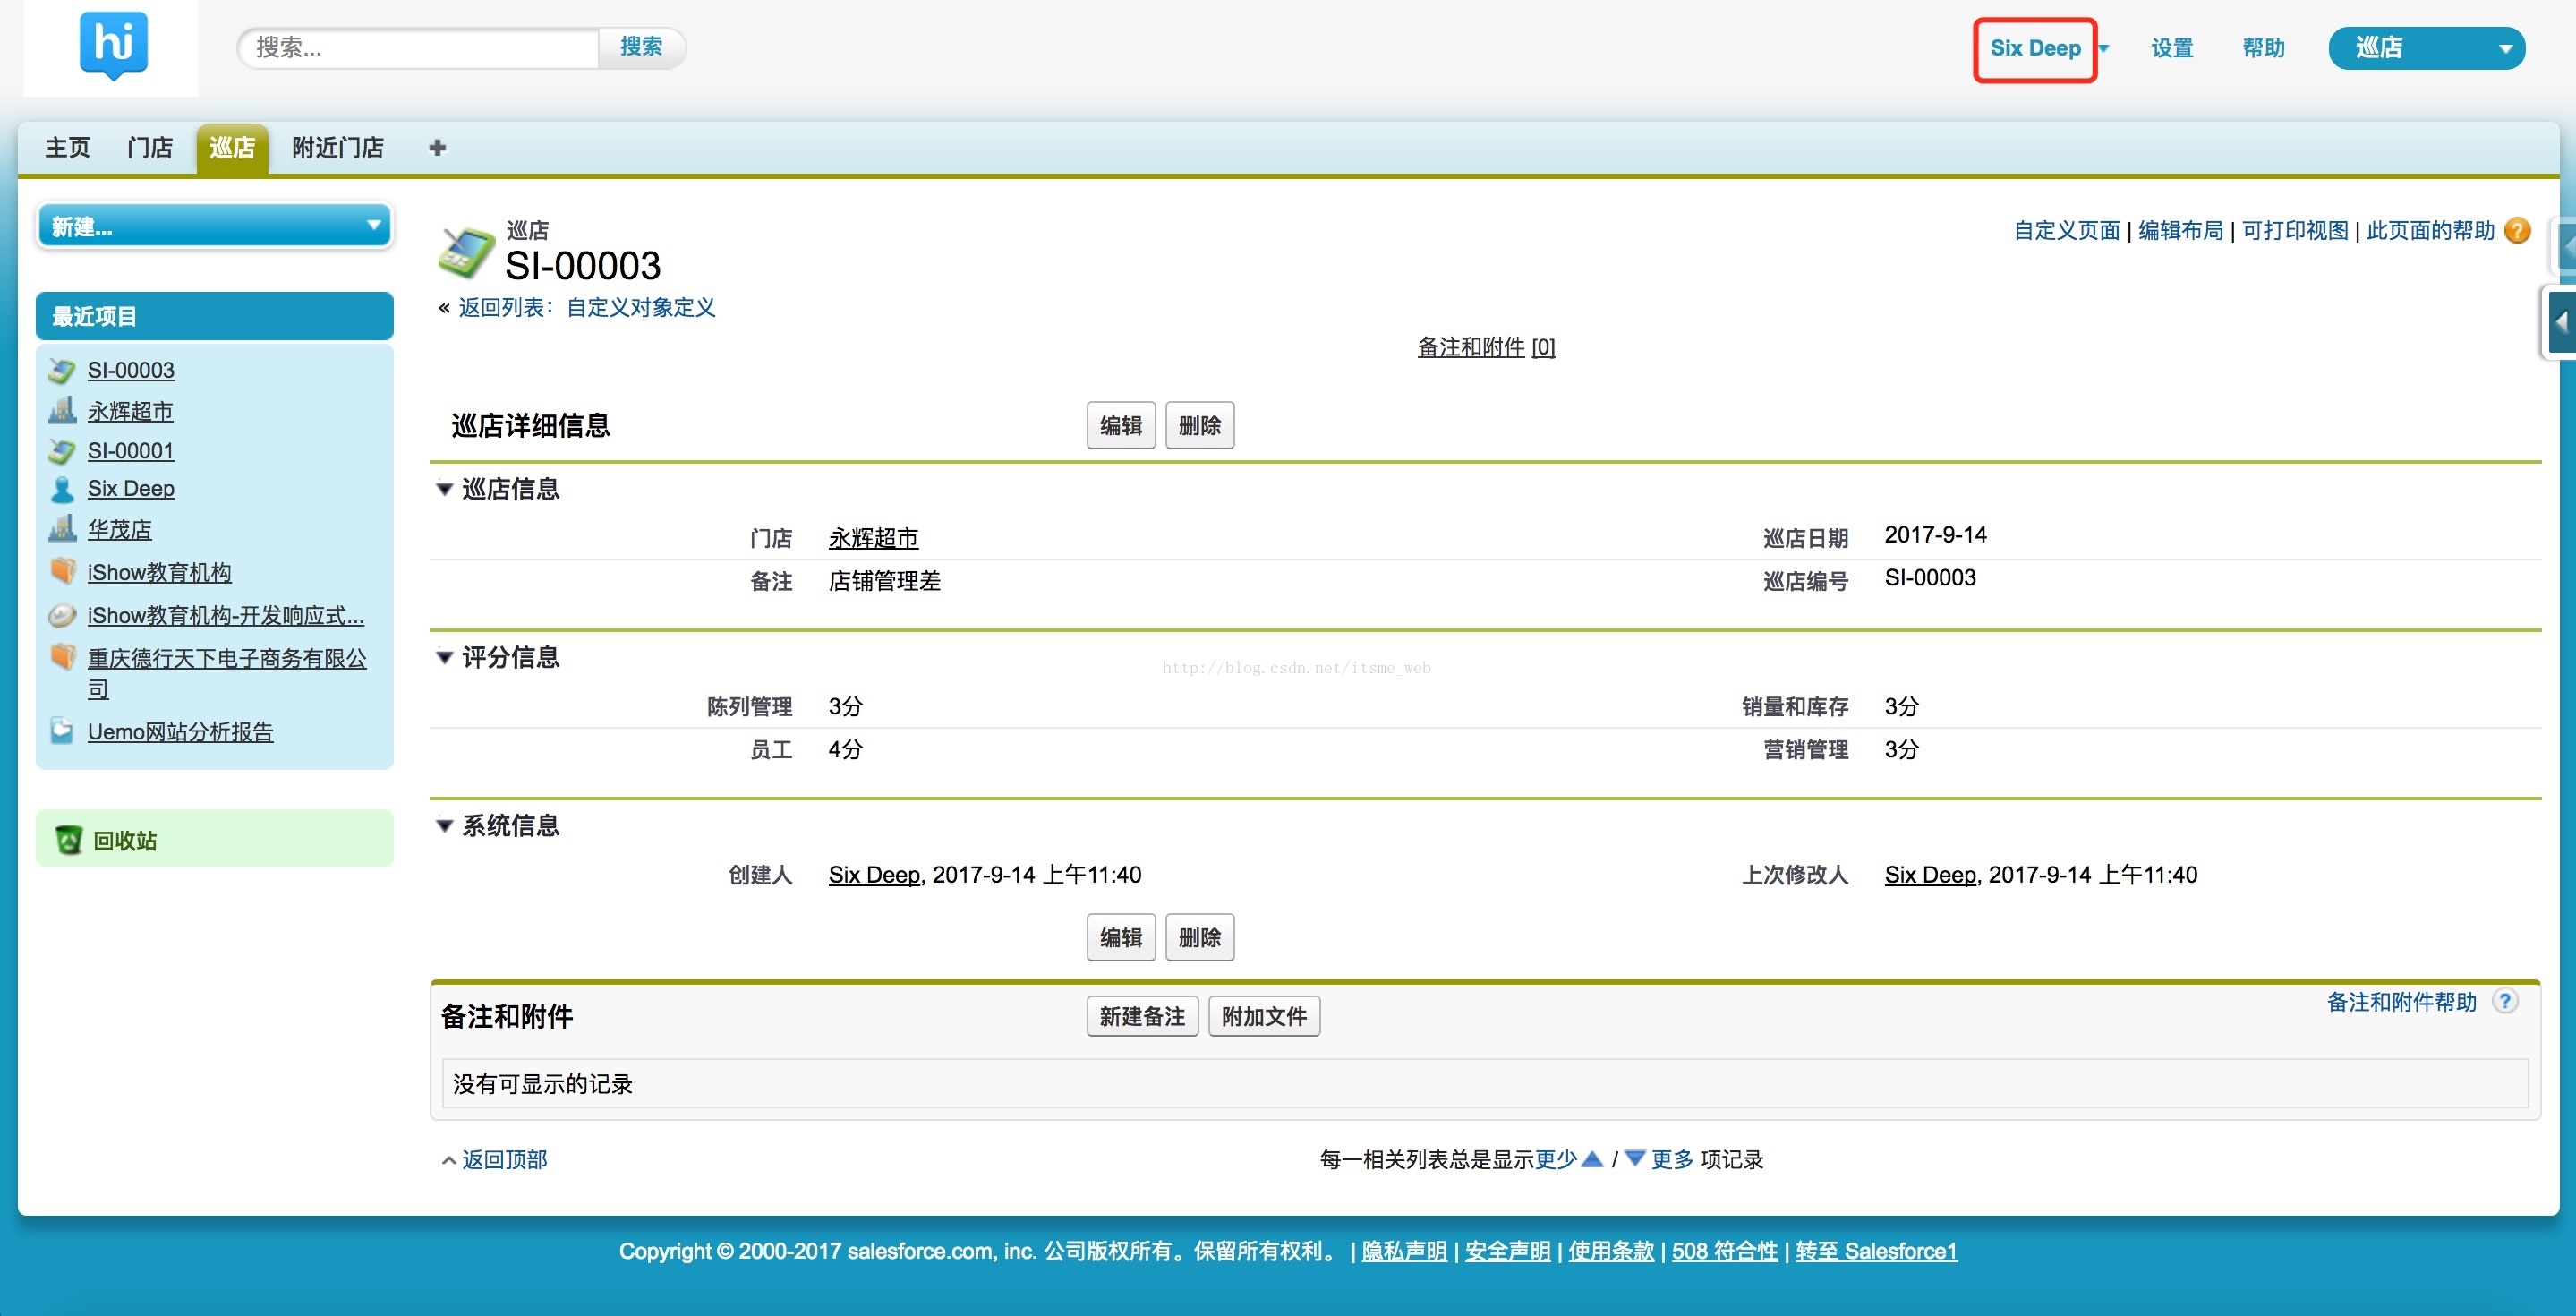Click the recycle bin icon
Screen dimensions: 2576x1316
coord(68,840)
